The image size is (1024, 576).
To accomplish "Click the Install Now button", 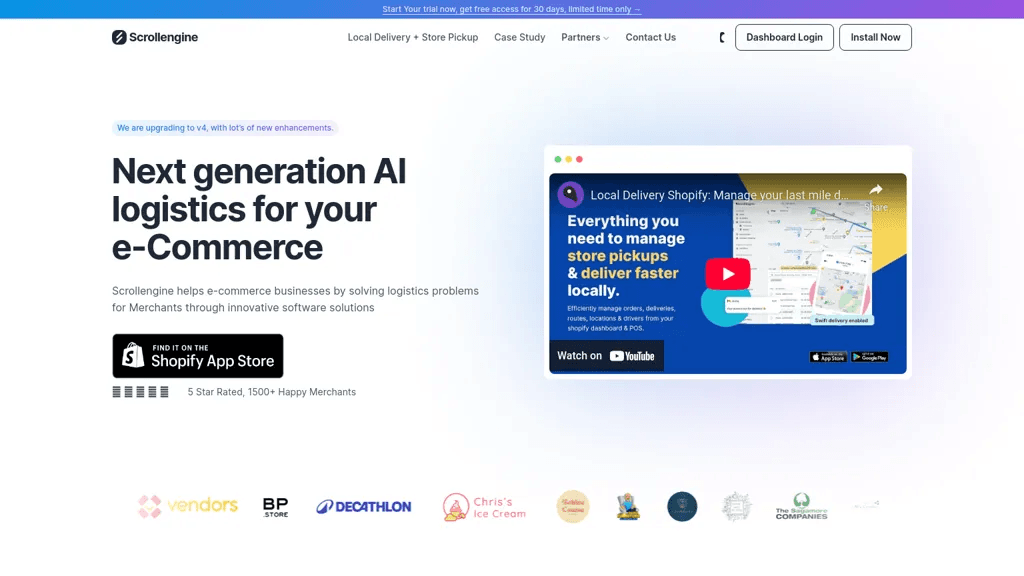I will [875, 37].
